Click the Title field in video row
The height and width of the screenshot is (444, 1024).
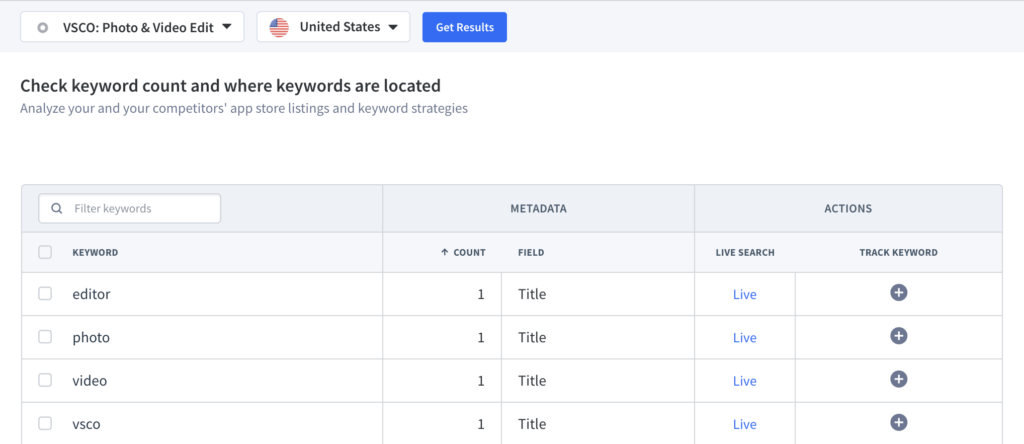point(532,380)
